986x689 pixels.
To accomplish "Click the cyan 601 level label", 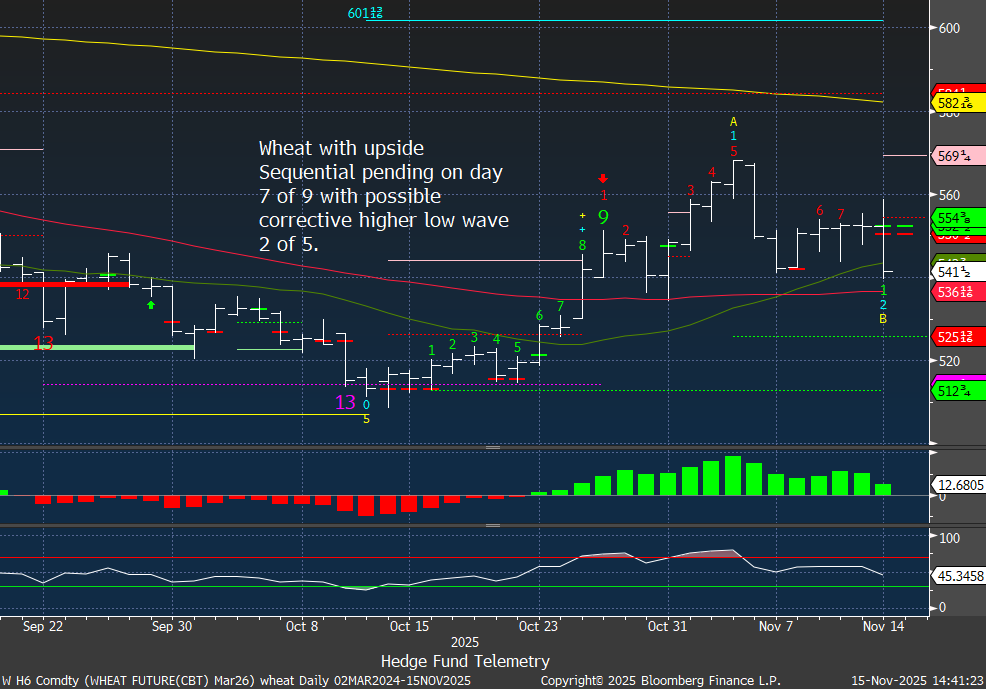I will point(365,13).
